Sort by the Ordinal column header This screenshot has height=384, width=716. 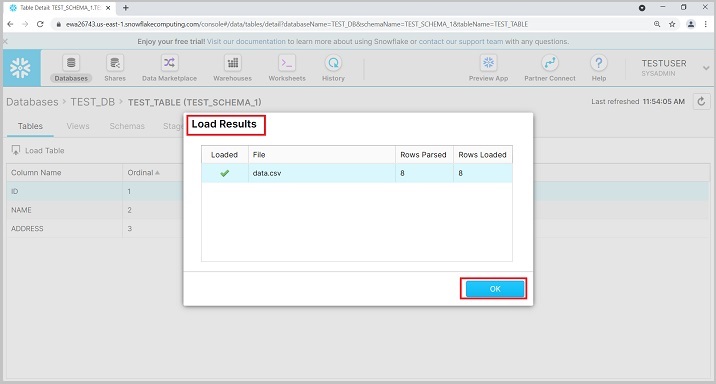coord(143,173)
